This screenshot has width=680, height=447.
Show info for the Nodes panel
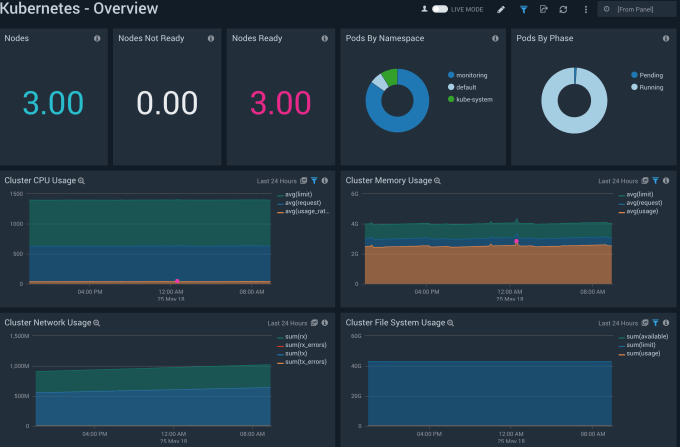97,39
